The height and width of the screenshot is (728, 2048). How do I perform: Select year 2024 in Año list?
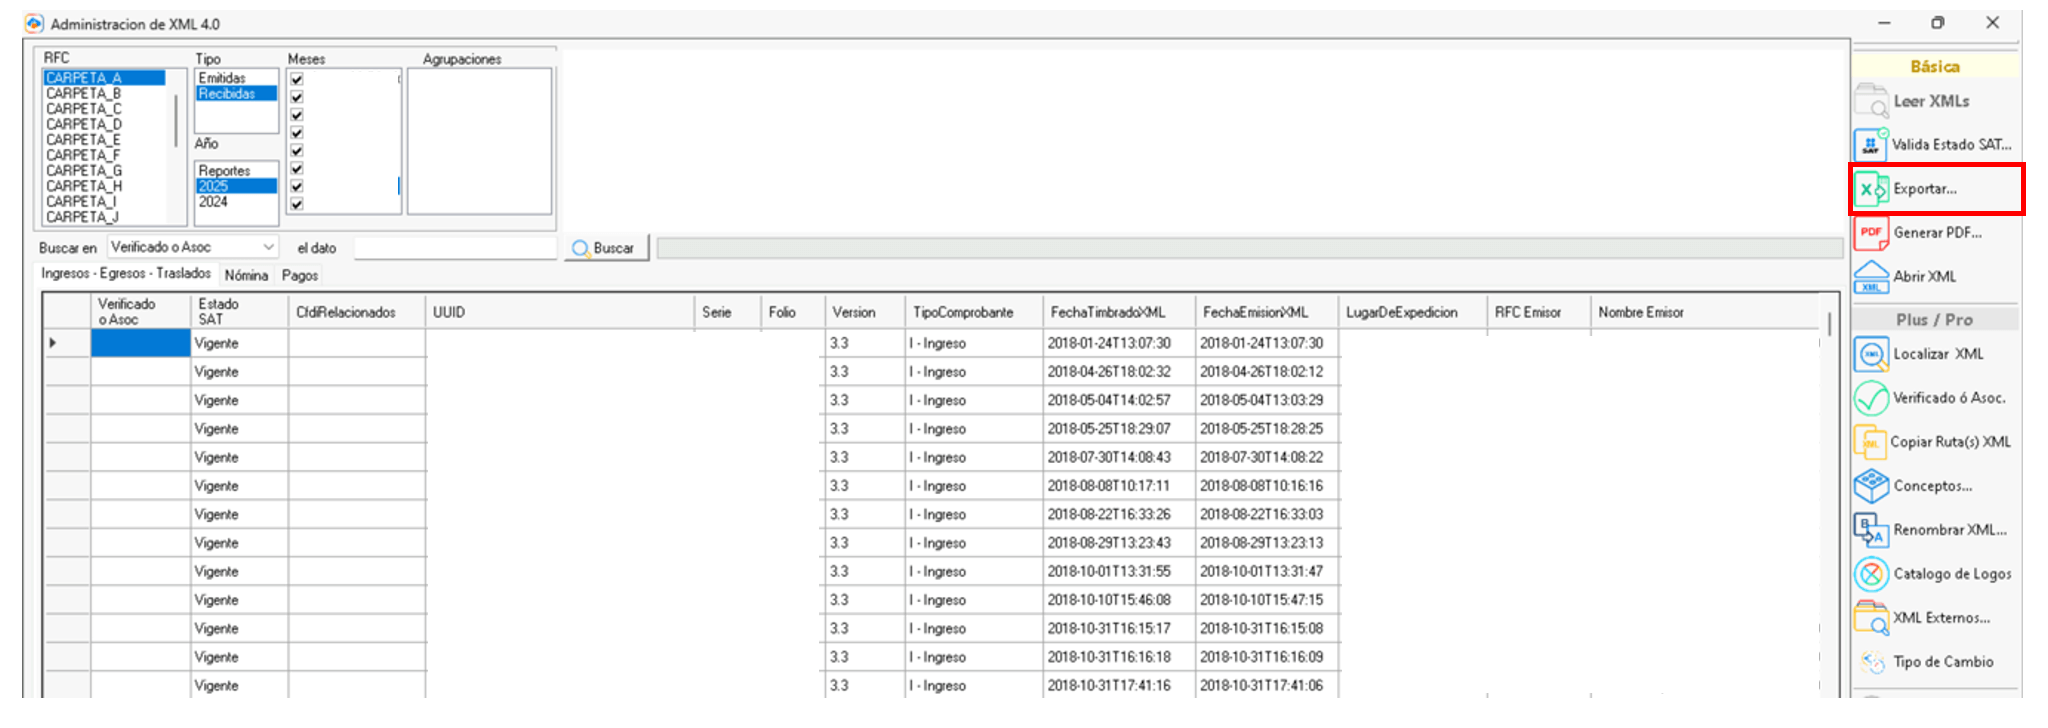click(x=213, y=202)
